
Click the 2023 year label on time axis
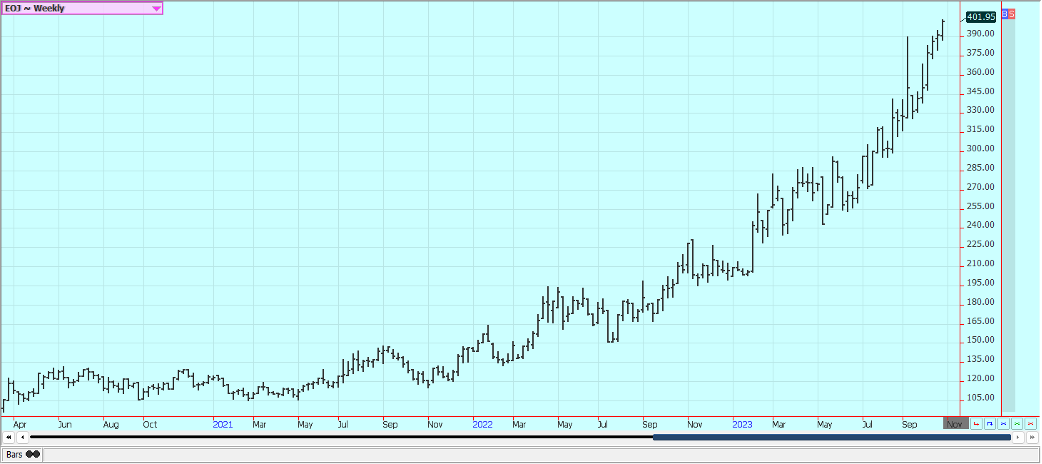tap(742, 425)
